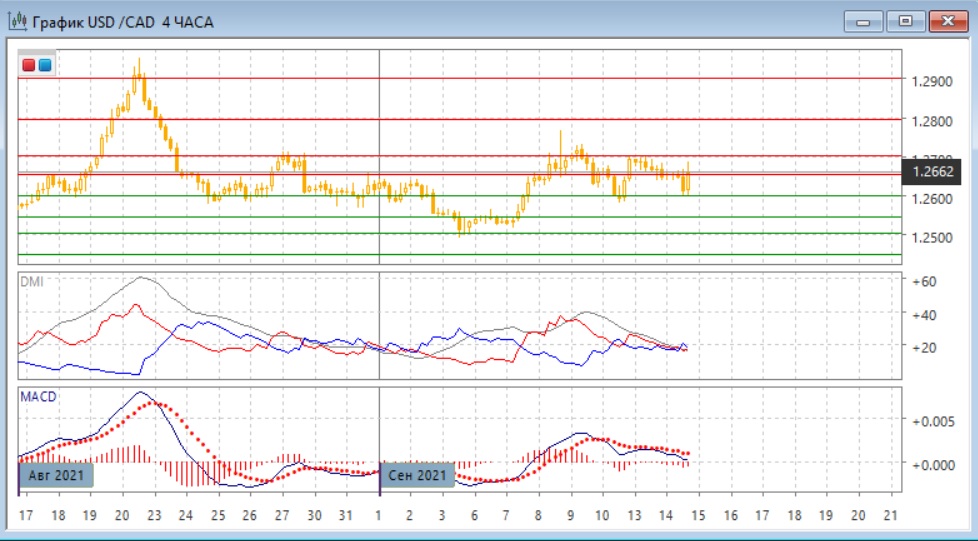
Task: Click date 21 at time axis end
Action: (x=892, y=516)
